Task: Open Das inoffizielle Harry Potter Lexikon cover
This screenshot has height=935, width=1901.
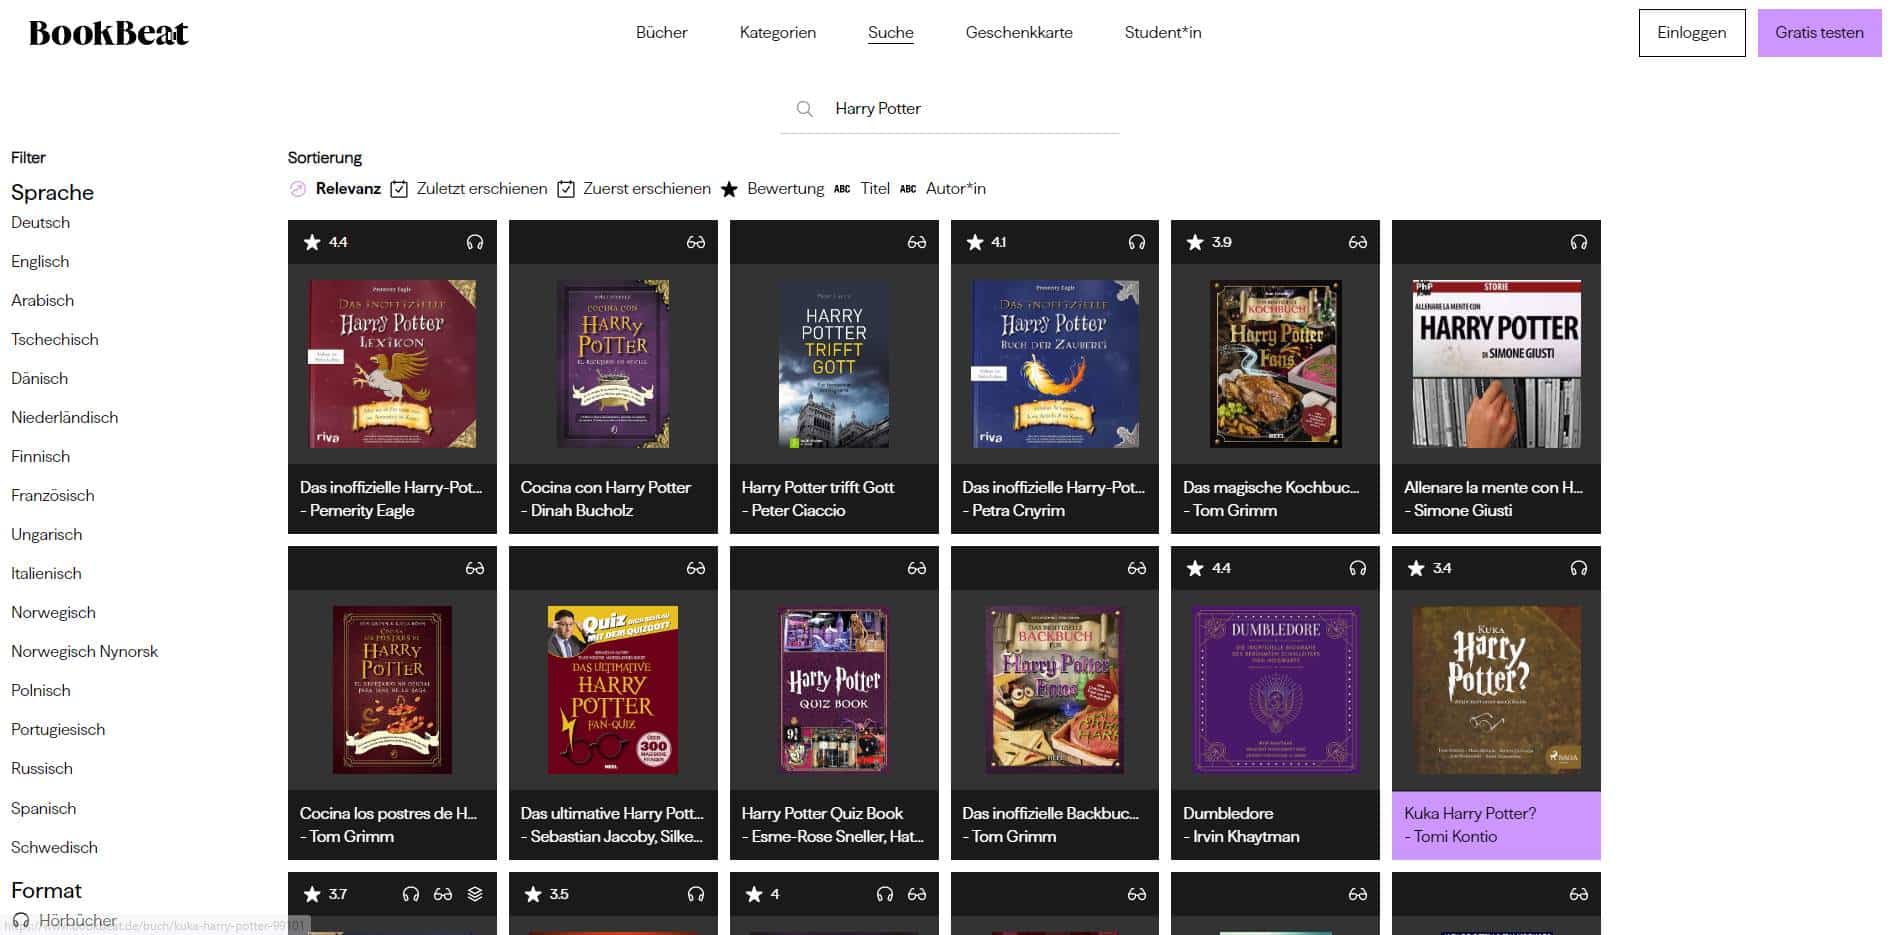Action: (392, 364)
